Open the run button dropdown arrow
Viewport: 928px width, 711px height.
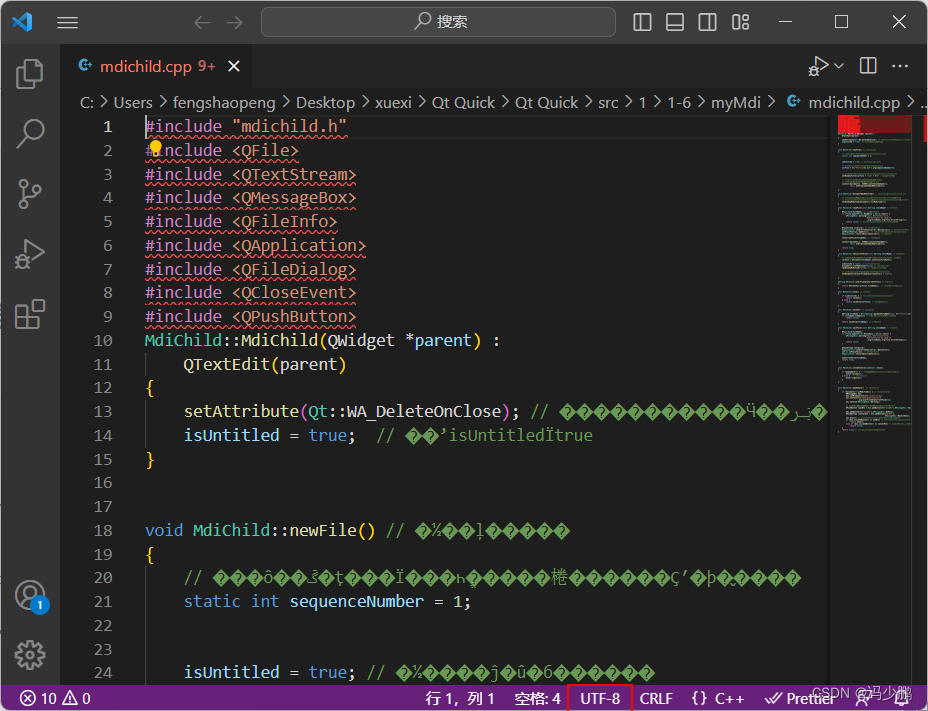(839, 66)
